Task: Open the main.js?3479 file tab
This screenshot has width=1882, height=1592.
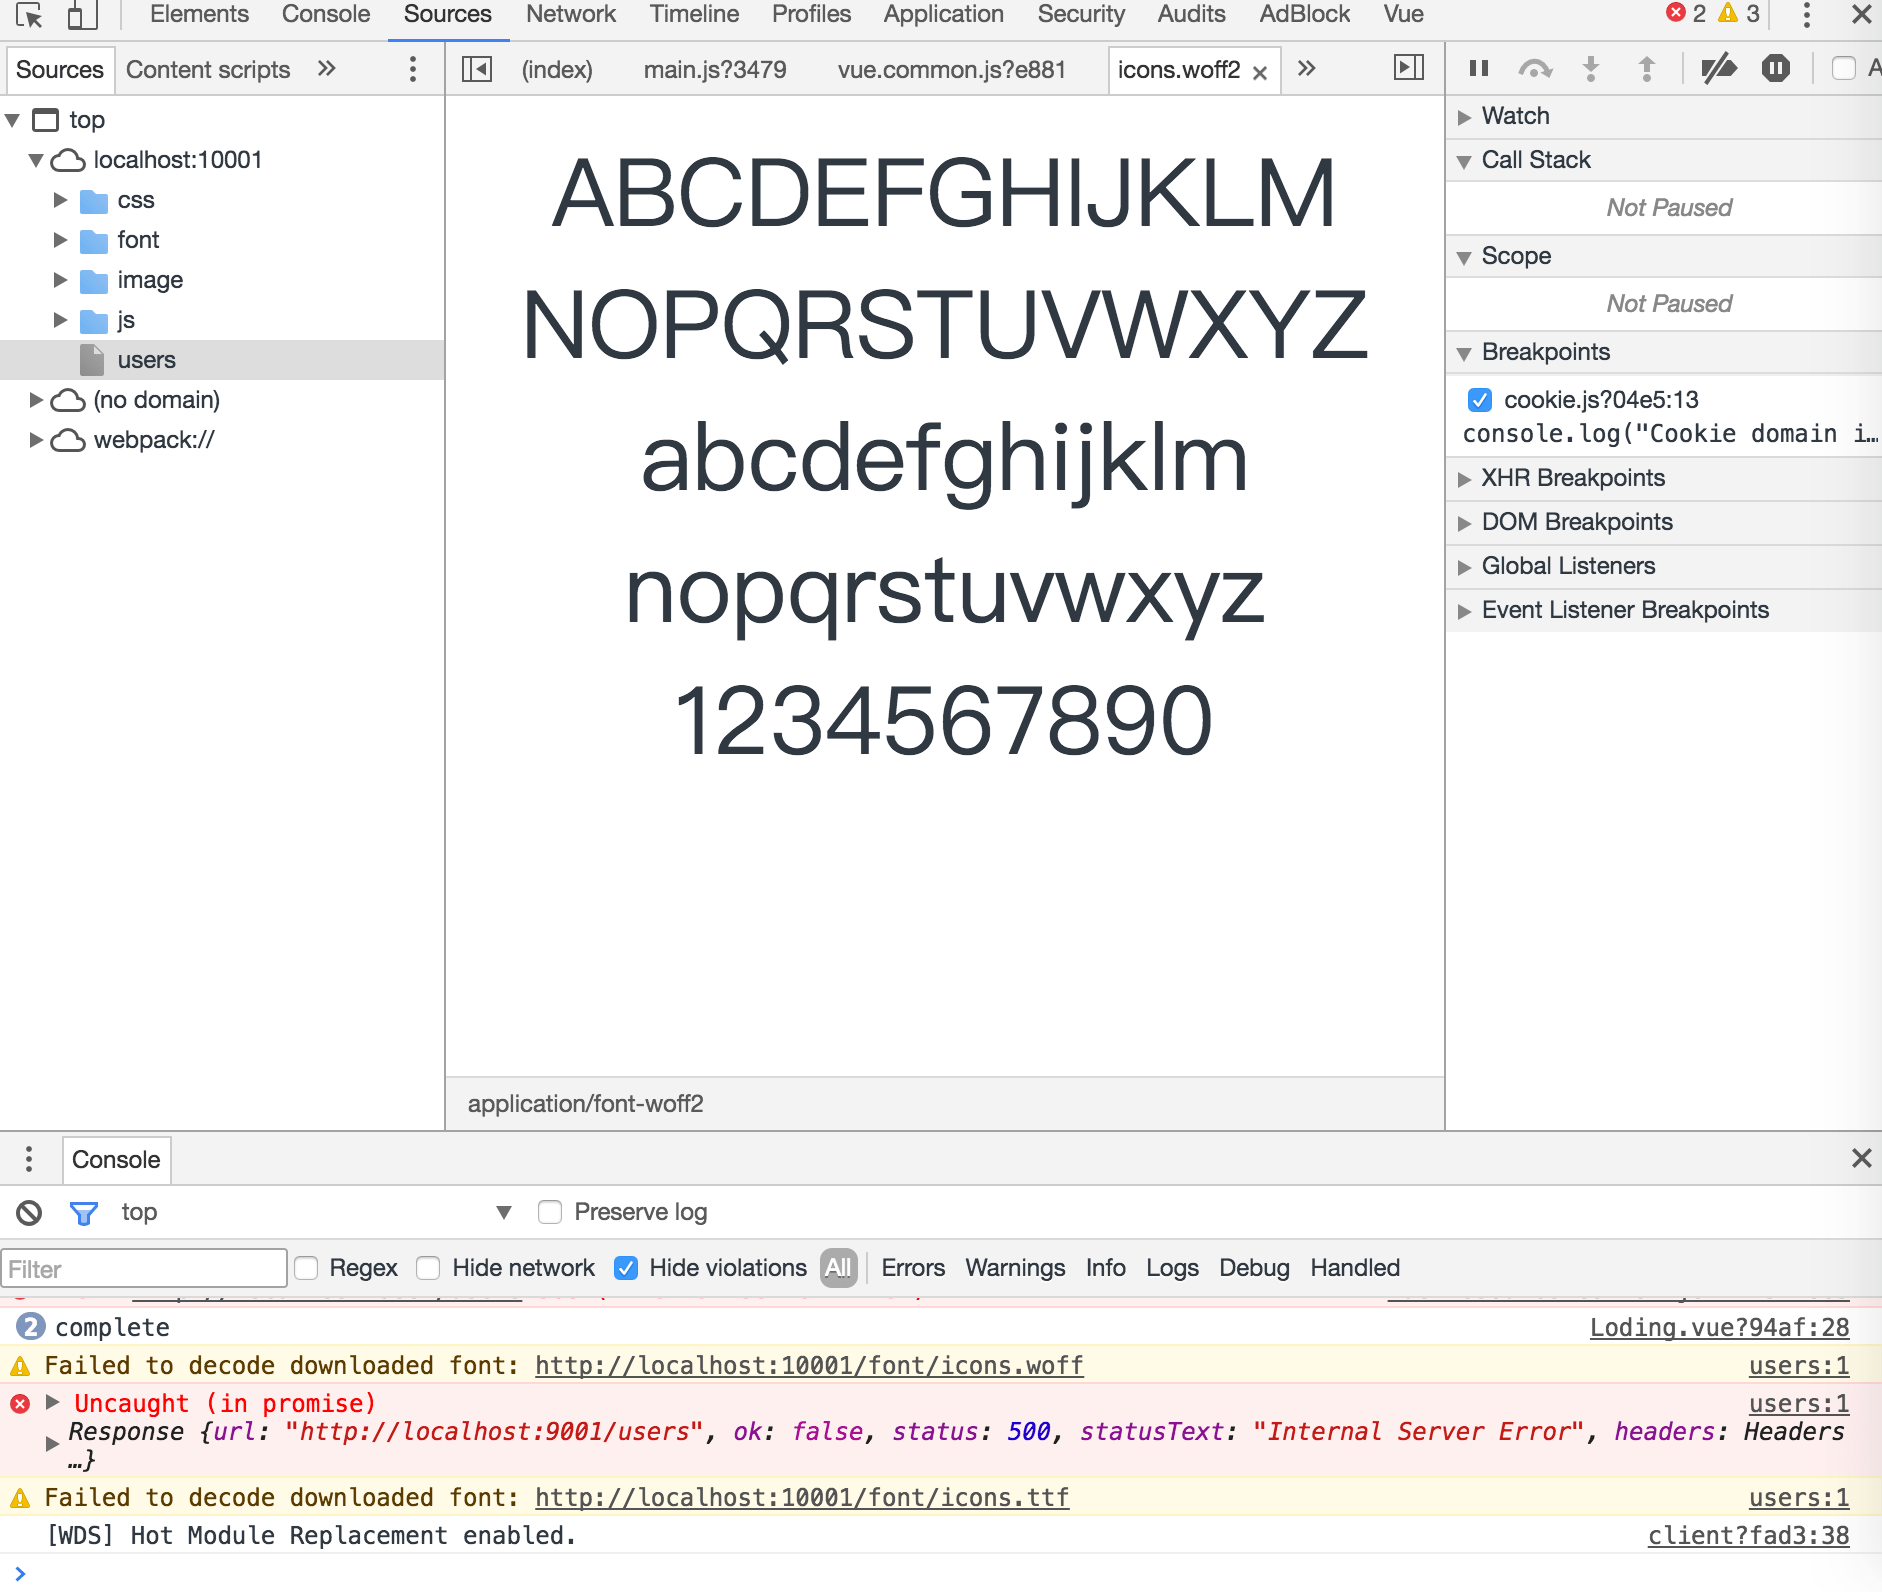Action: pyautogui.click(x=715, y=69)
